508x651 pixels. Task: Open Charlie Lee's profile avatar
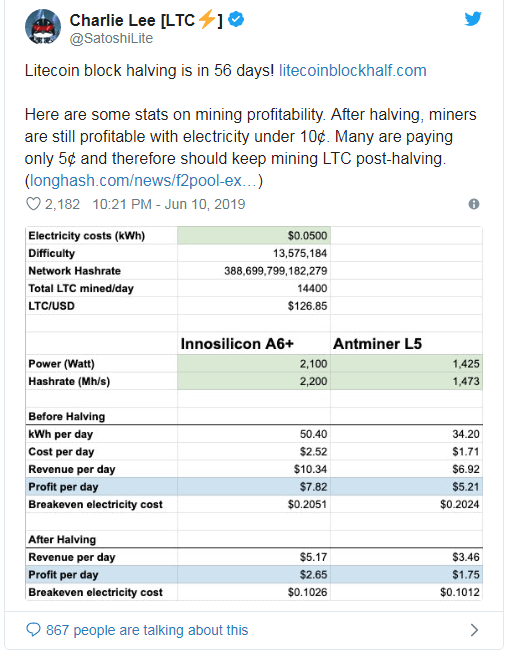pyautogui.click(x=43, y=27)
